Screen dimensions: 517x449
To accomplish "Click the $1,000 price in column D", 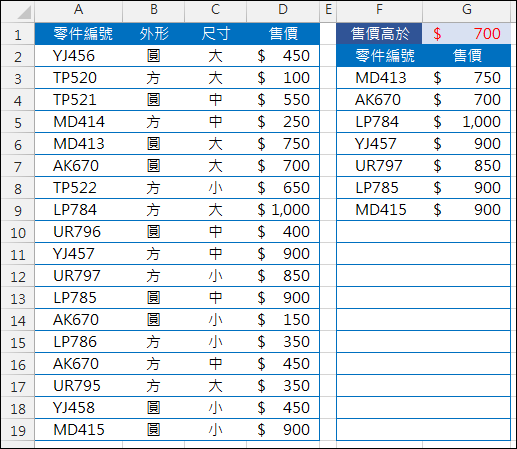I will click(283, 210).
